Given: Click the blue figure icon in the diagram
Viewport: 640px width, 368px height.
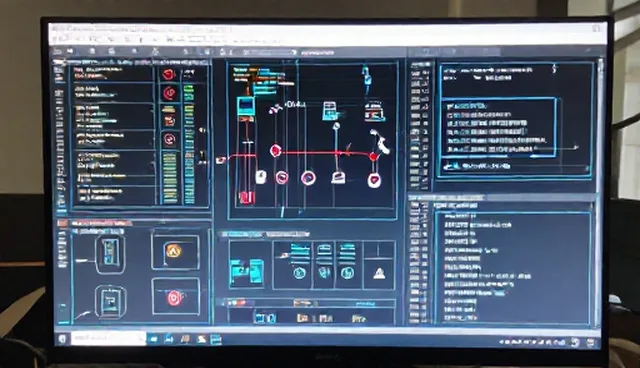Looking at the screenshot, I should point(367,78).
